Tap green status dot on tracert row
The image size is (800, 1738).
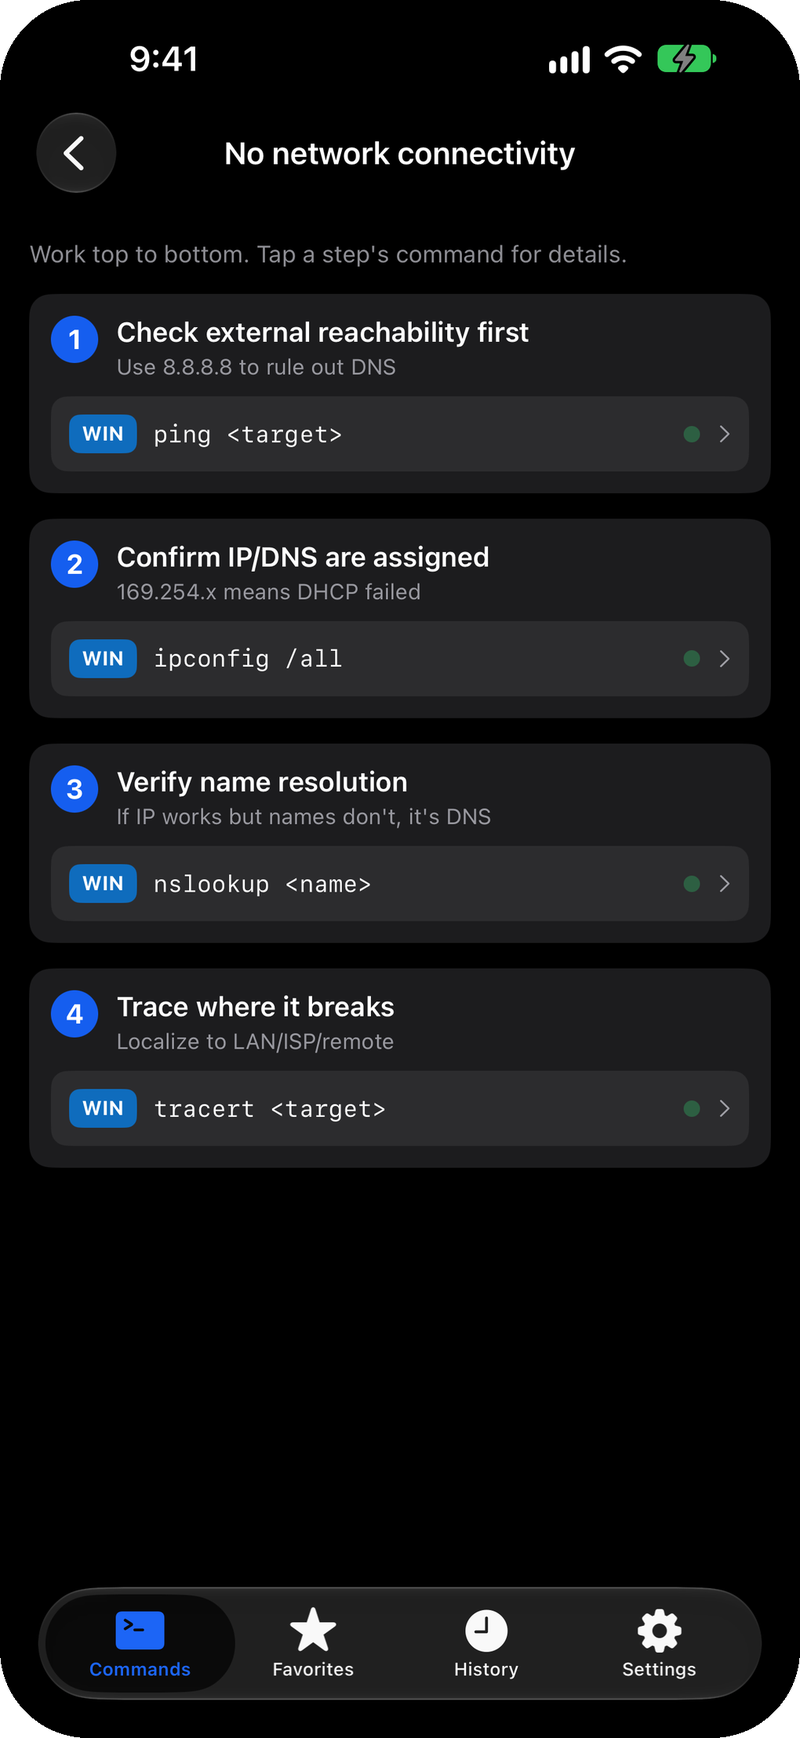[691, 1109]
